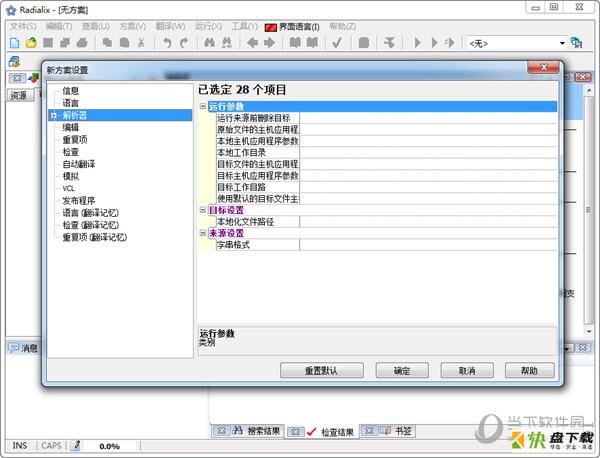
Task: Click the Paste toolbar icon
Action: point(124,42)
